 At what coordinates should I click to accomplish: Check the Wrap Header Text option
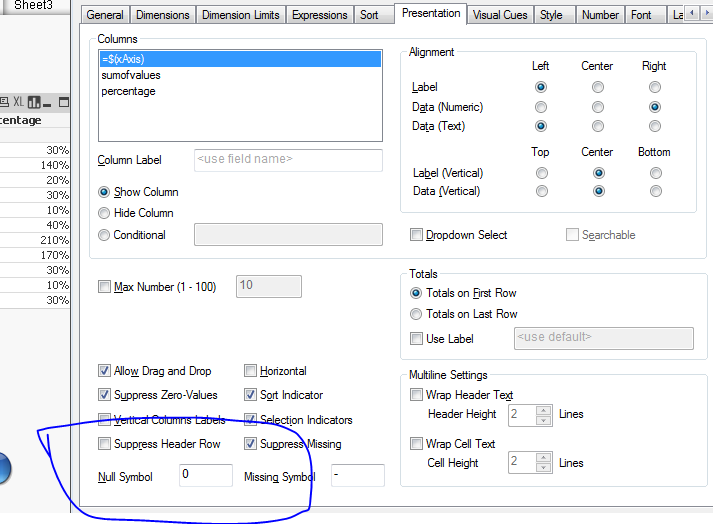pyautogui.click(x=417, y=395)
